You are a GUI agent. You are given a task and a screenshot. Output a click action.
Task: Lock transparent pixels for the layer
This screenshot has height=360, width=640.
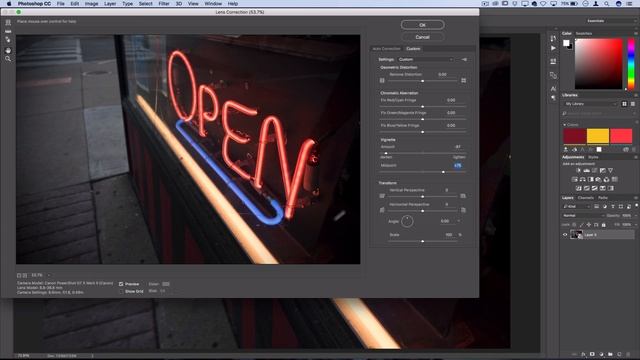(574, 225)
